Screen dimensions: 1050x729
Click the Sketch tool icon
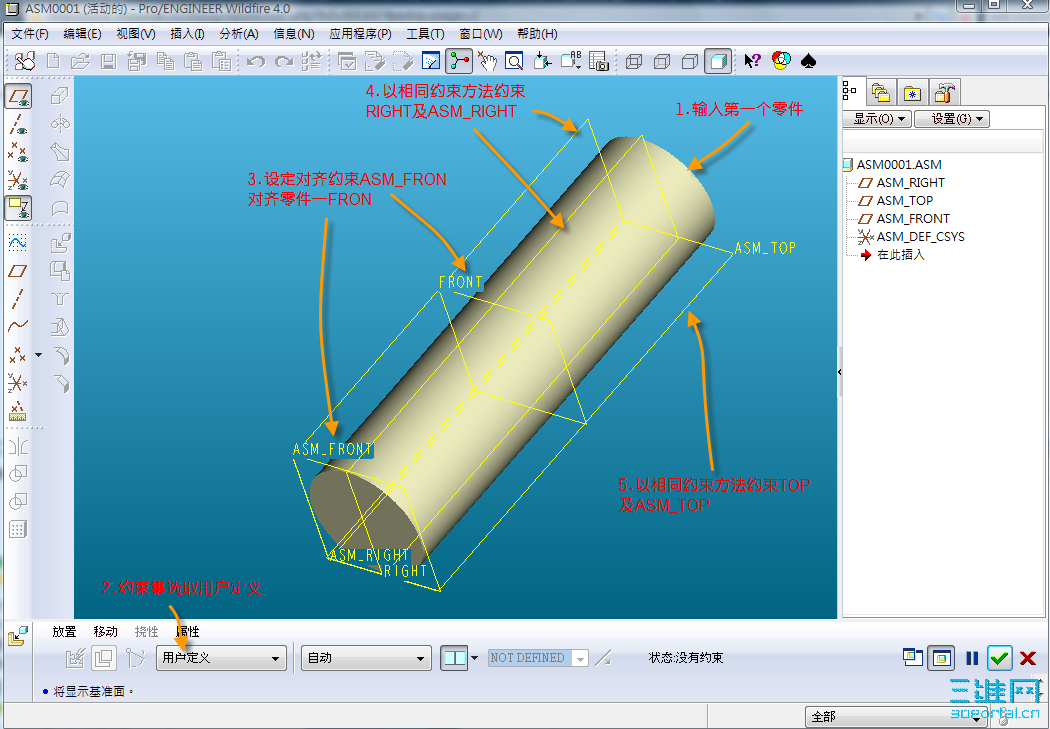[x=18, y=243]
